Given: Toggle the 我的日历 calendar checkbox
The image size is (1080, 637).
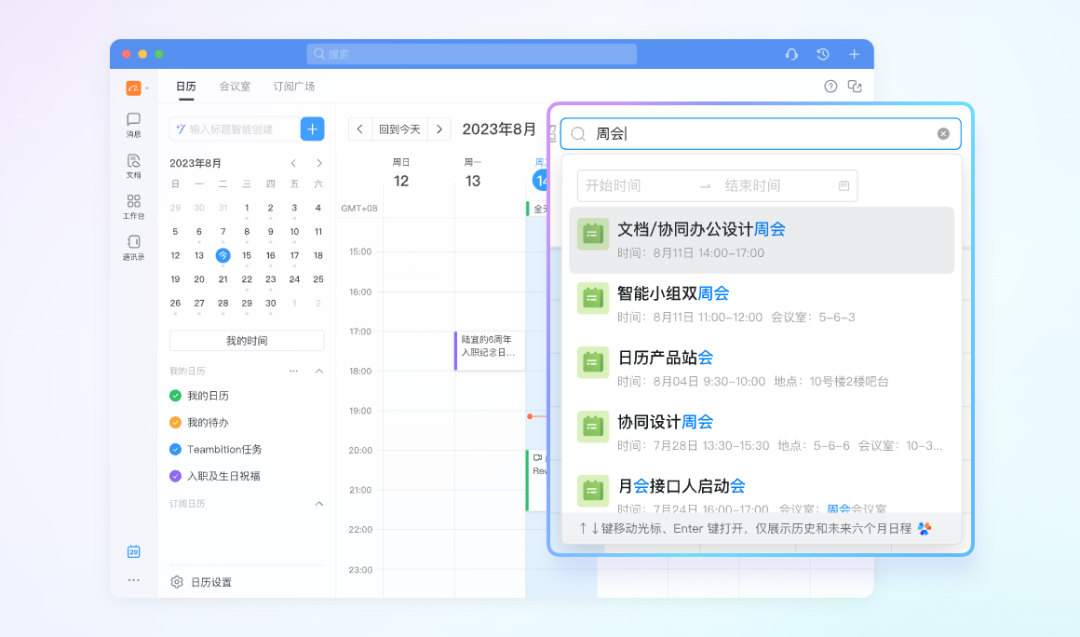Looking at the screenshot, I should coord(176,396).
